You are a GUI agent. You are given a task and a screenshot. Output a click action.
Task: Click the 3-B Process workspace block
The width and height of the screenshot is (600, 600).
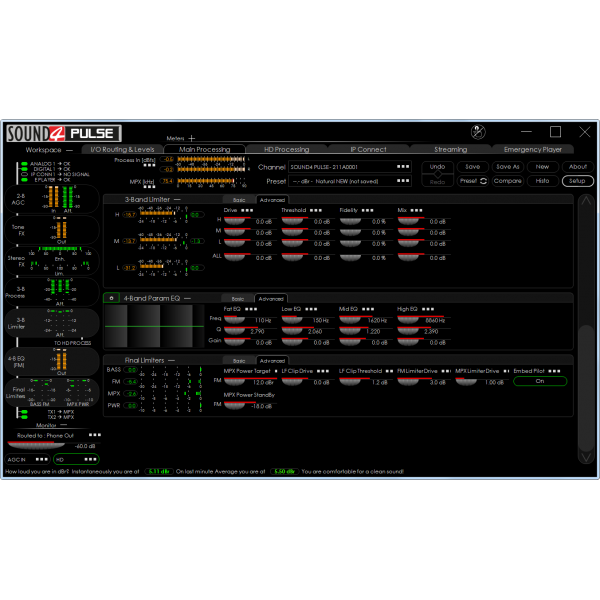coord(52,292)
